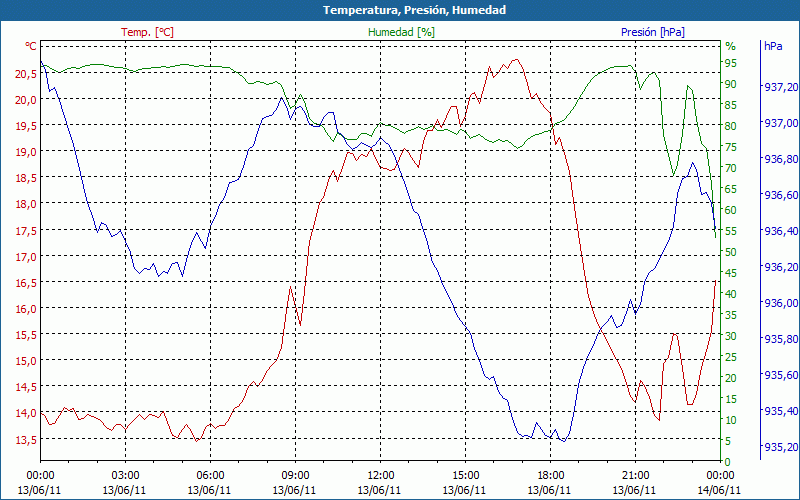Click the 936,40 pressure axis value
800x500 pixels.
point(781,231)
